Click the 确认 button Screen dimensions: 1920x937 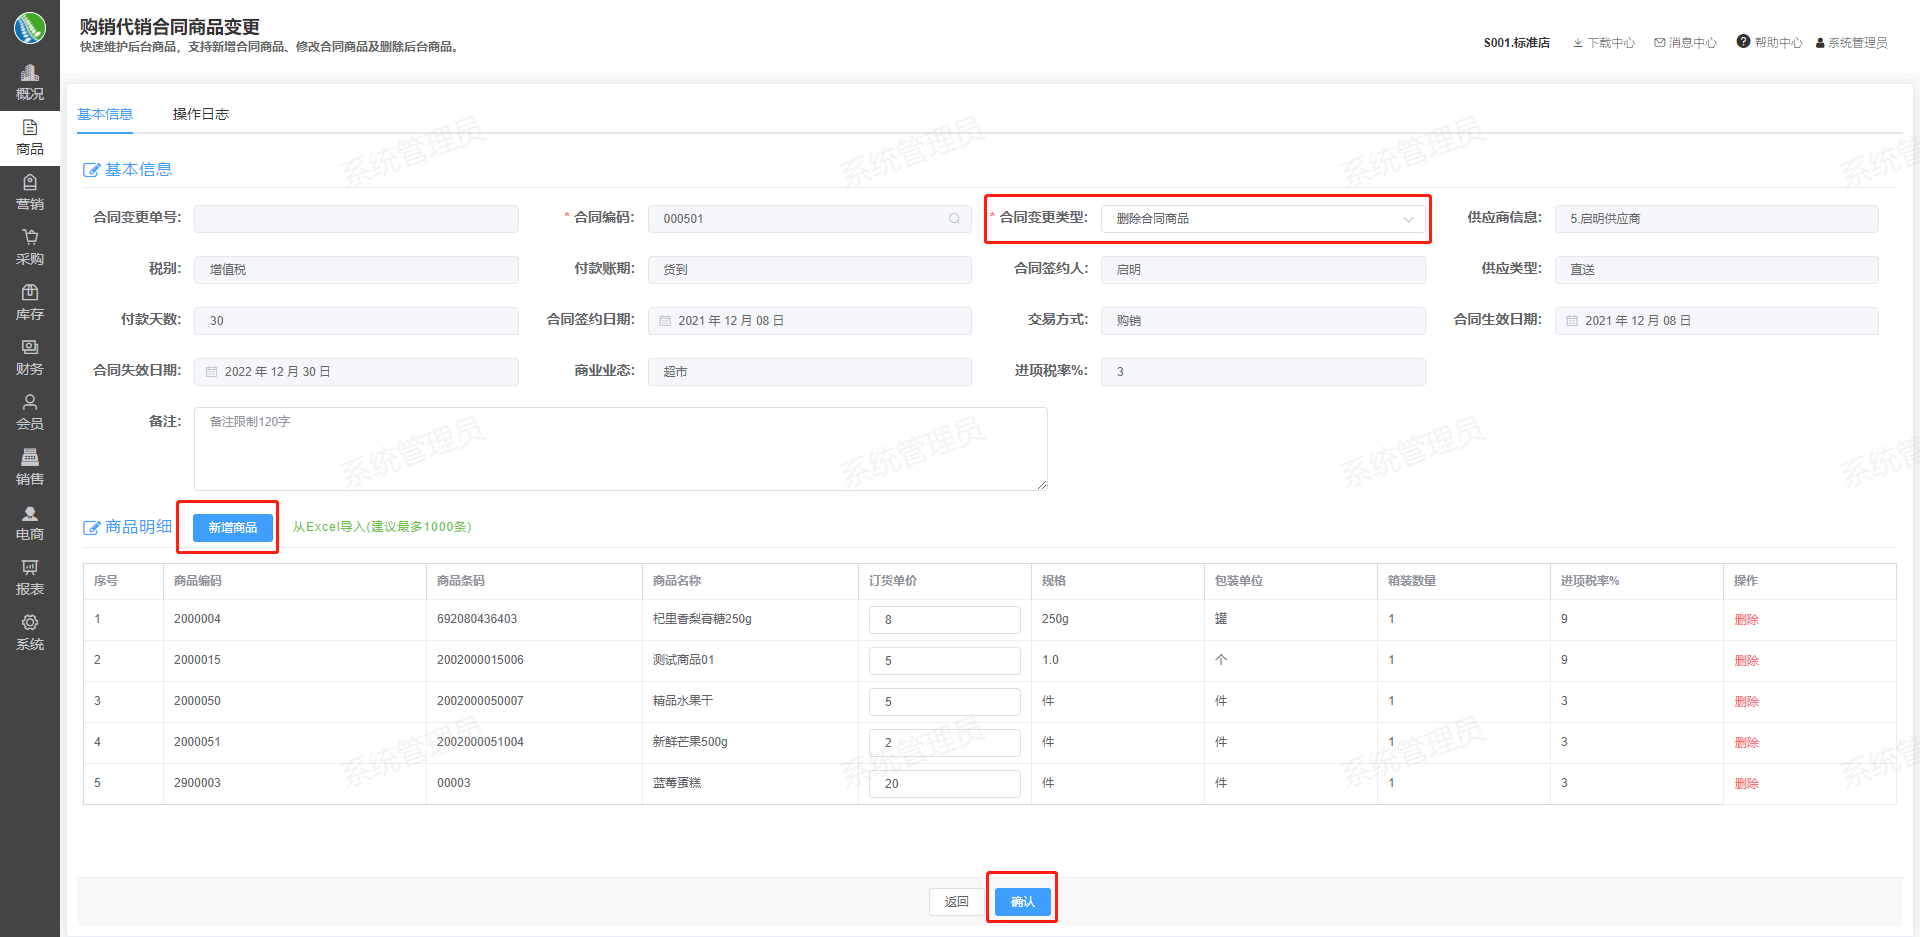pyautogui.click(x=1023, y=902)
